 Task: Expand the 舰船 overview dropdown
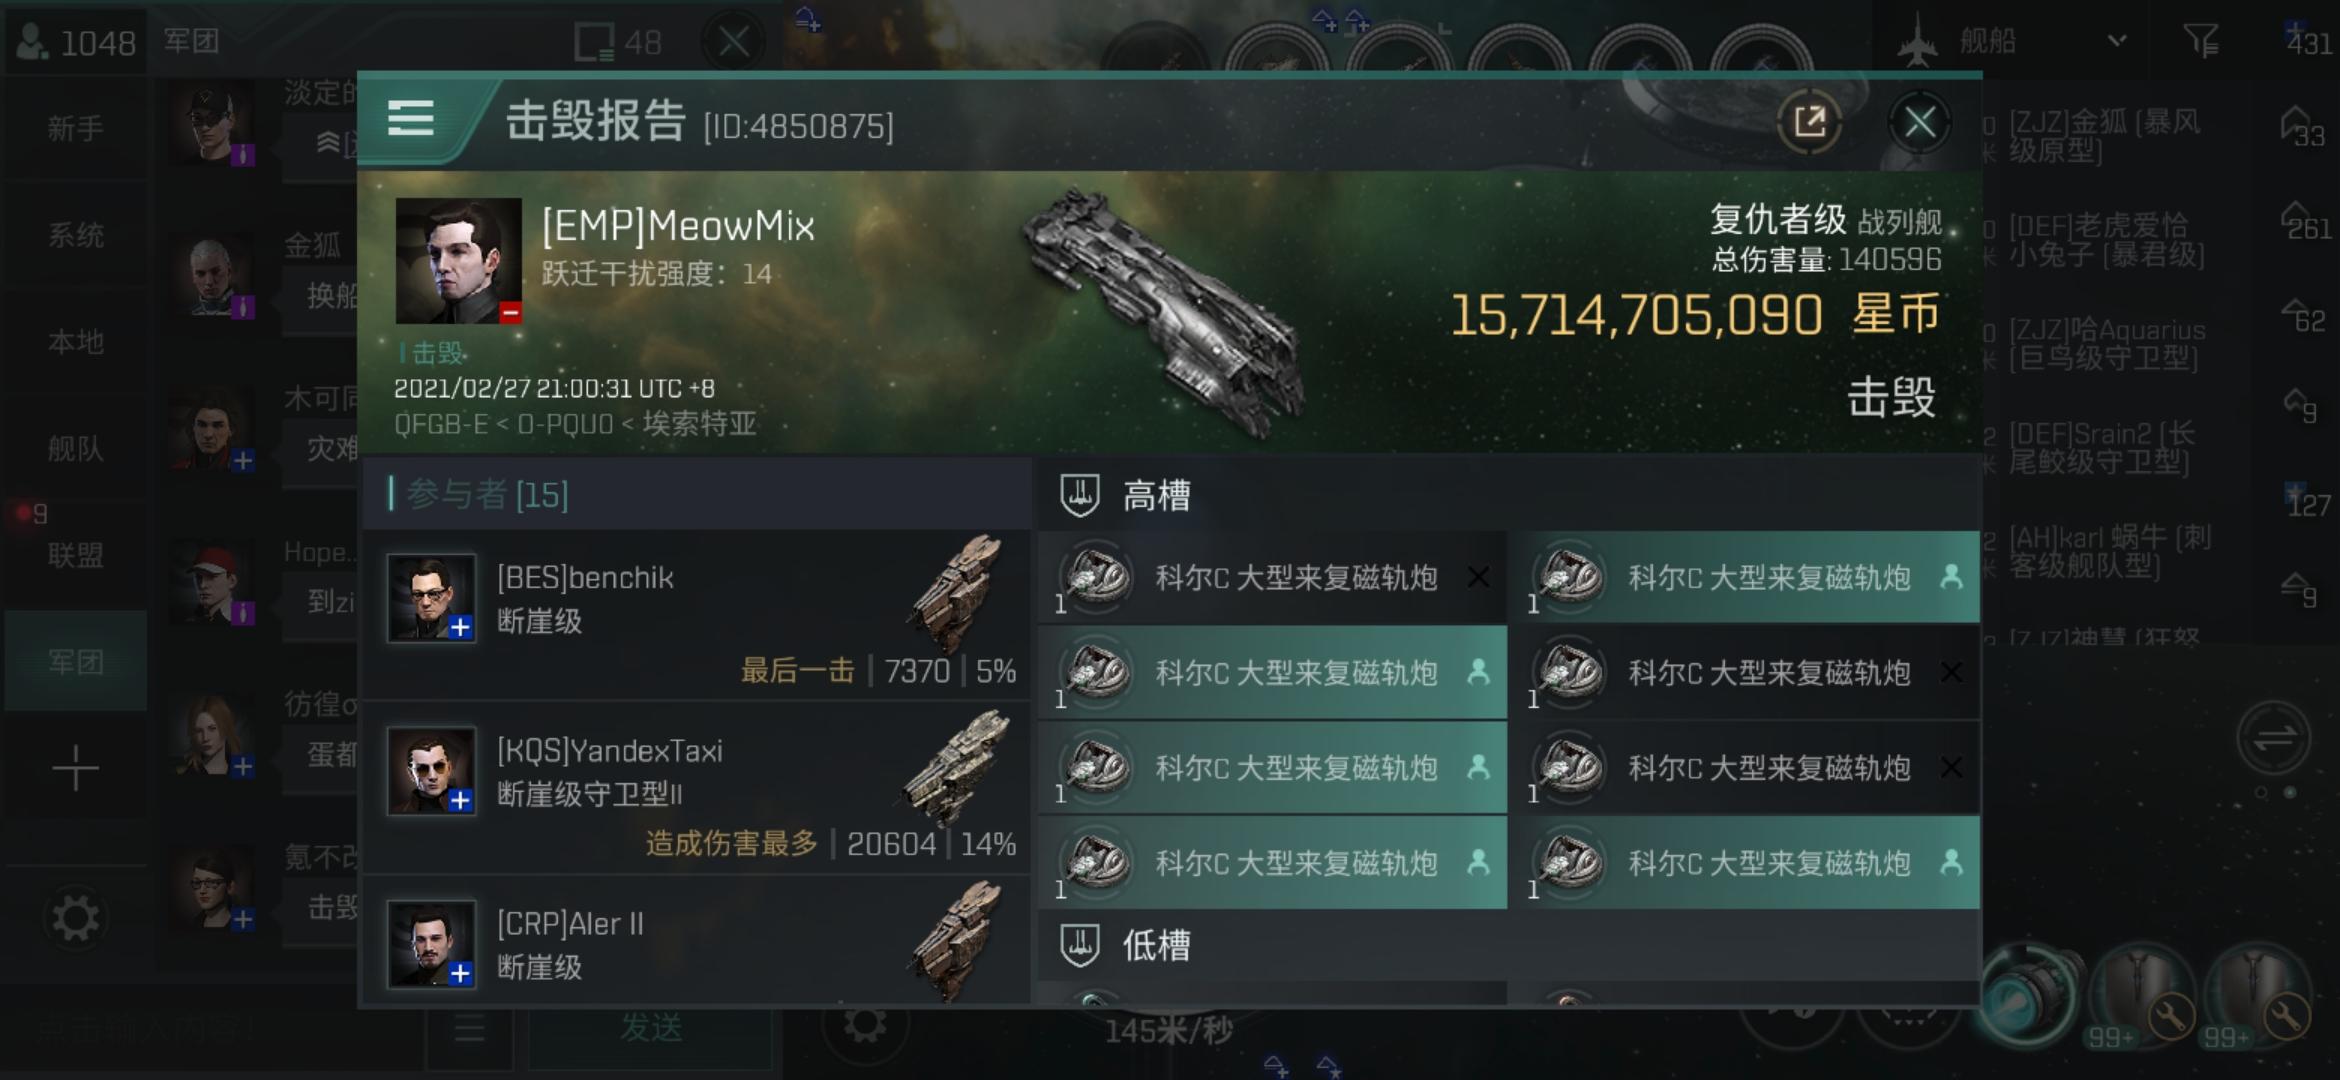2116,41
